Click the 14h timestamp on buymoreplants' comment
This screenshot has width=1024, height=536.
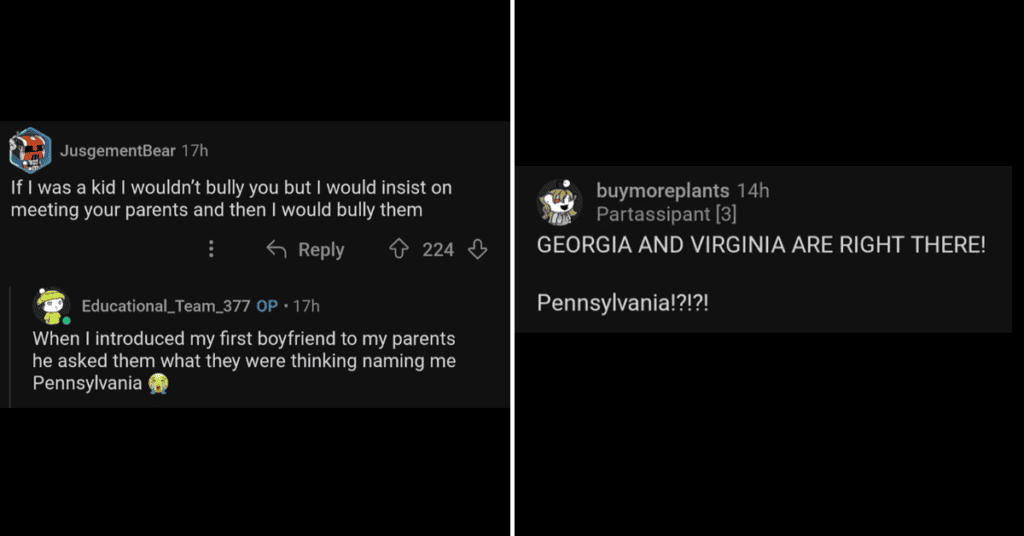click(753, 191)
